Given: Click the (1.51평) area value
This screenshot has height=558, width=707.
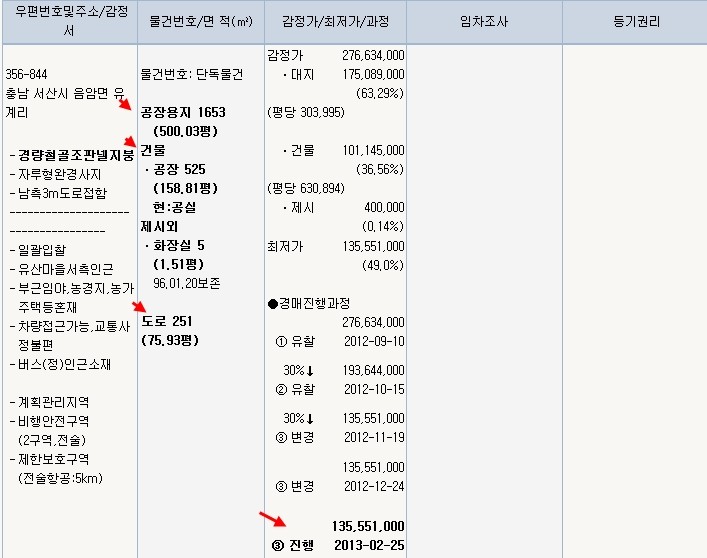Looking at the screenshot, I should (179, 265).
